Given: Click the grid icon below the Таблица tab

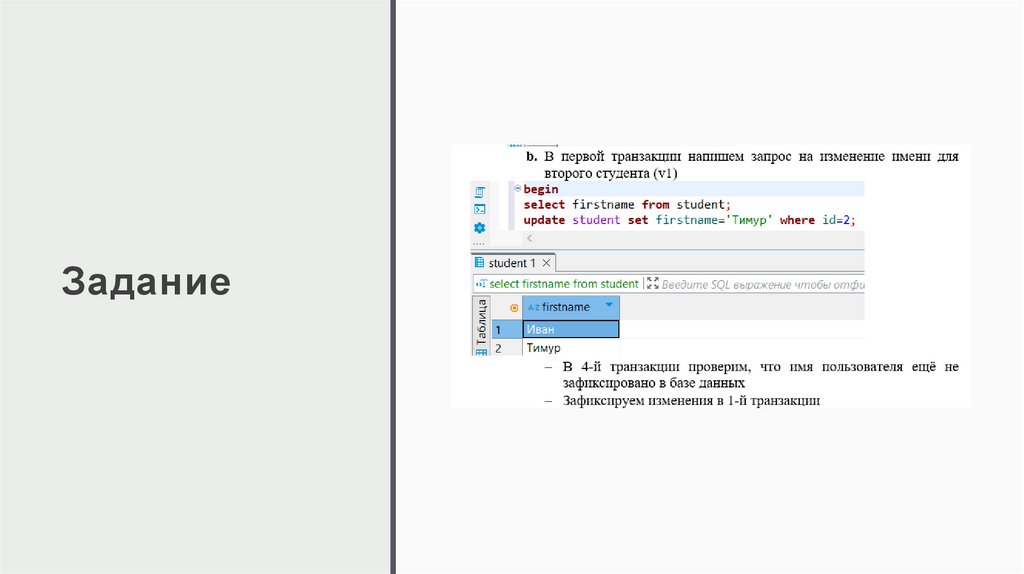Looking at the screenshot, I should tap(479, 351).
